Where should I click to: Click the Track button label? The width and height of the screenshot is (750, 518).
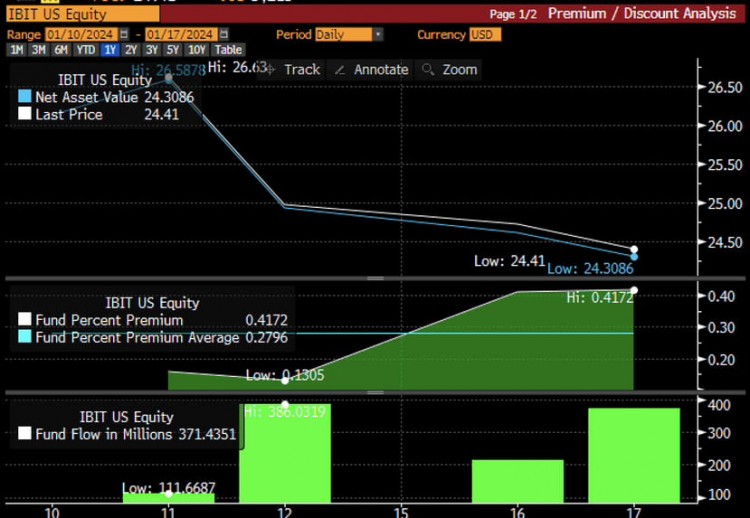tap(302, 70)
